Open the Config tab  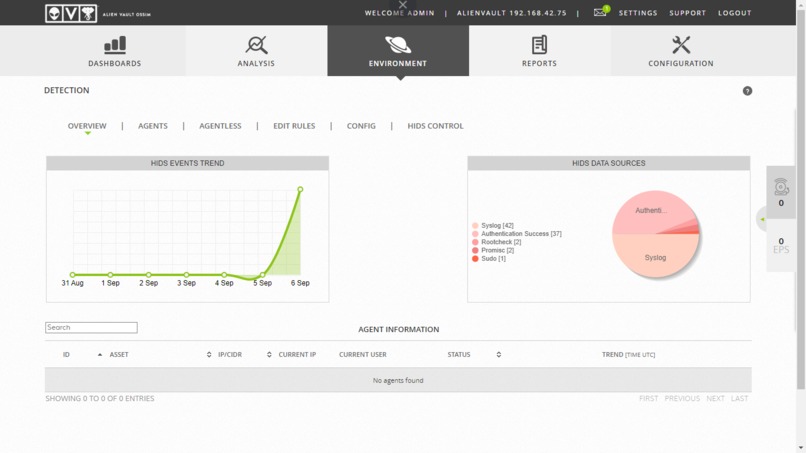[x=361, y=126]
